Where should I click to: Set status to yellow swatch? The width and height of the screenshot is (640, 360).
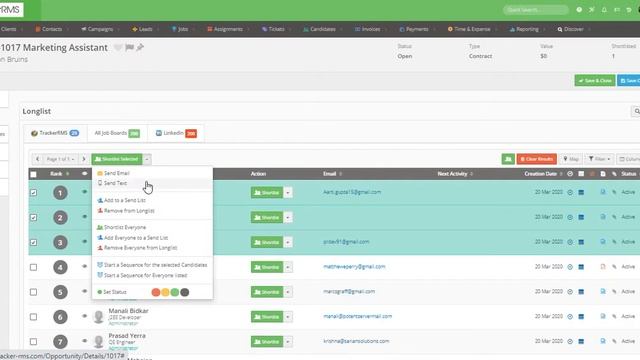pyautogui.click(x=165, y=292)
